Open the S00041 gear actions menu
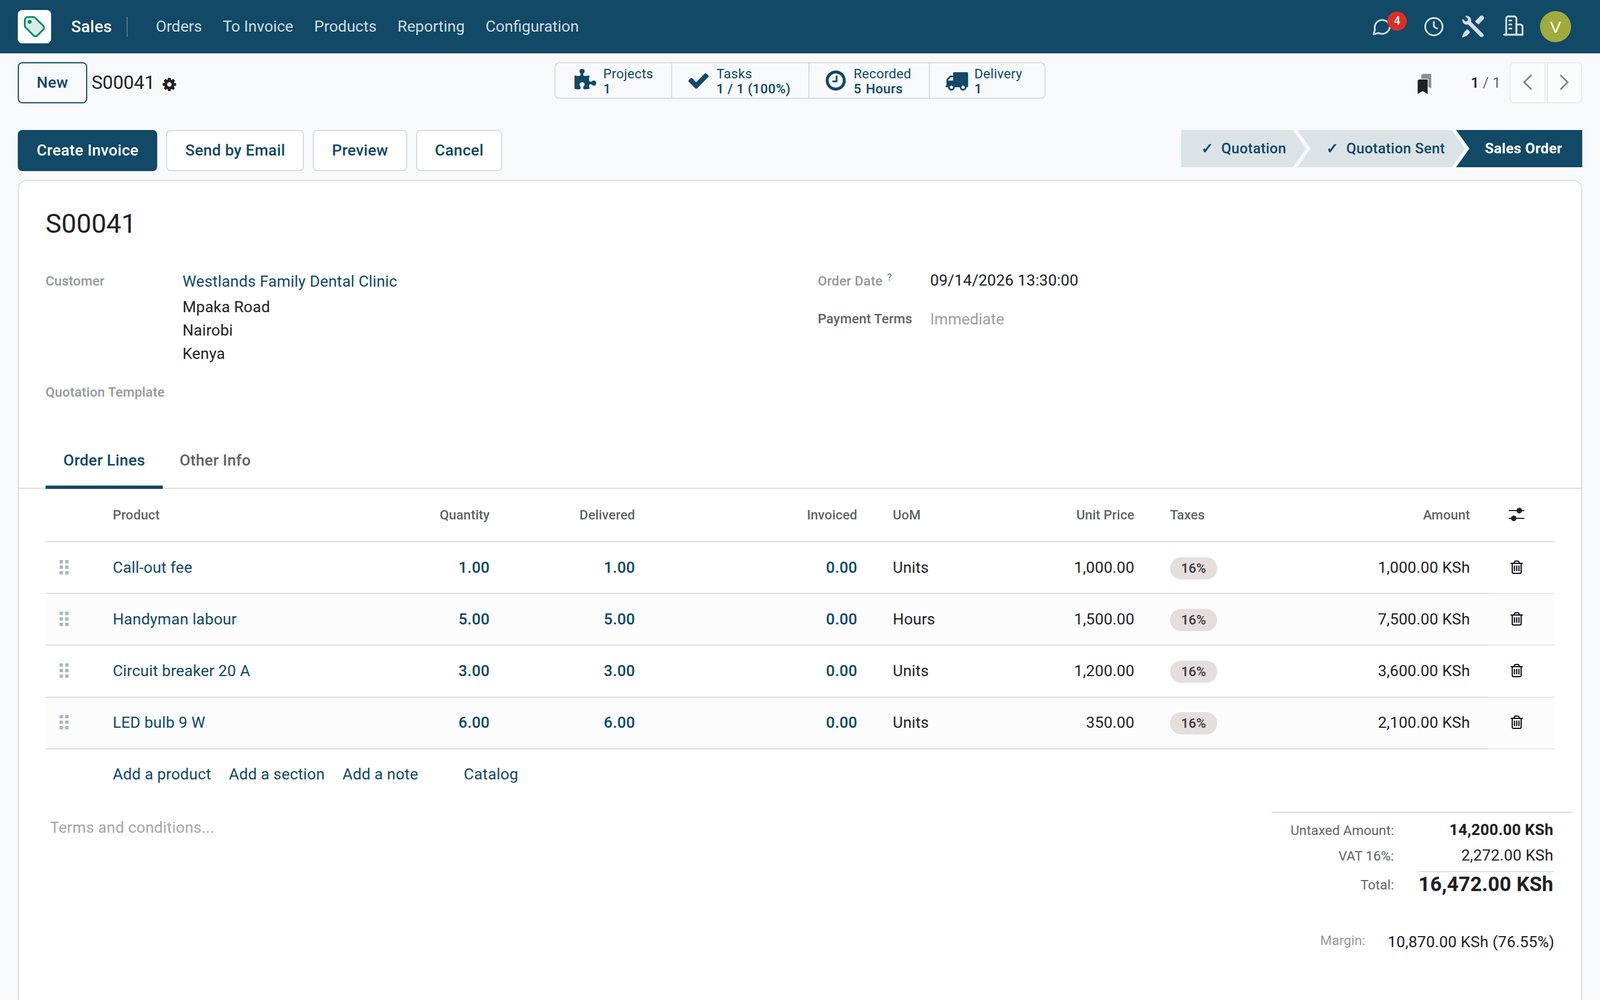 point(169,84)
